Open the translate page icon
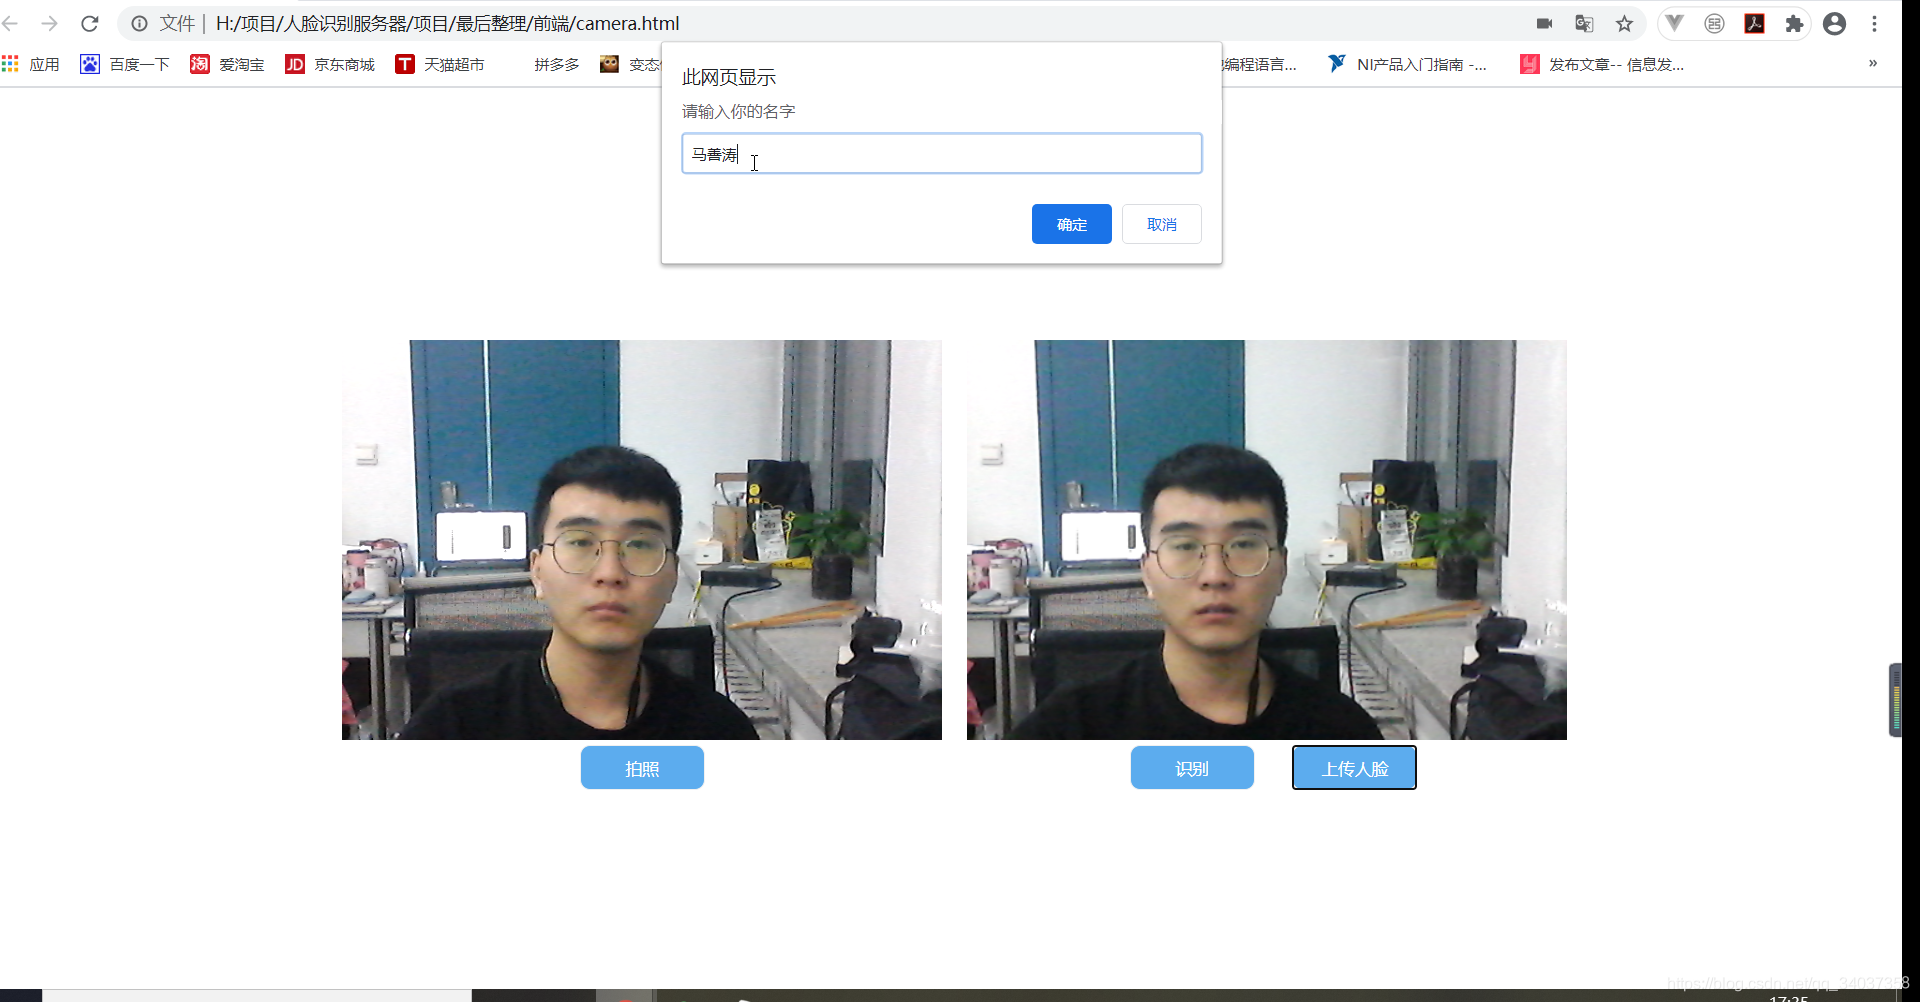The image size is (1920, 1002). coord(1584,23)
